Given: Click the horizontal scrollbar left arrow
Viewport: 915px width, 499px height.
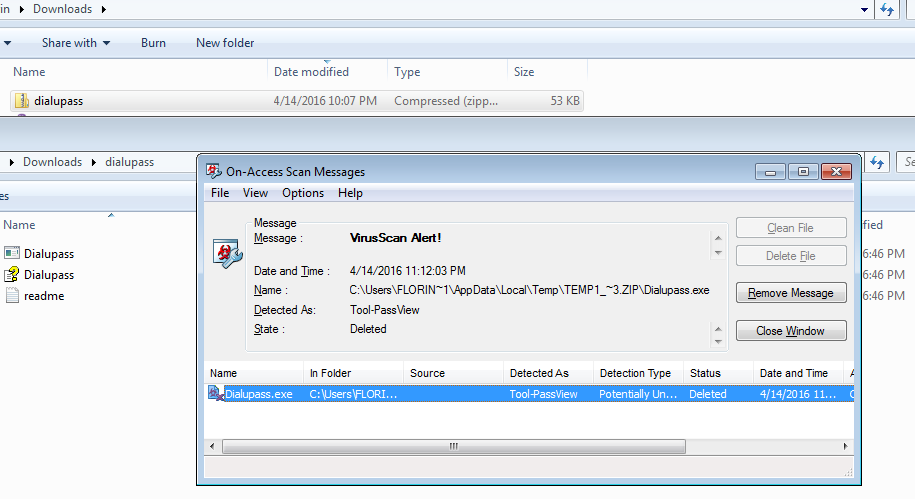Looking at the screenshot, I should (212, 446).
